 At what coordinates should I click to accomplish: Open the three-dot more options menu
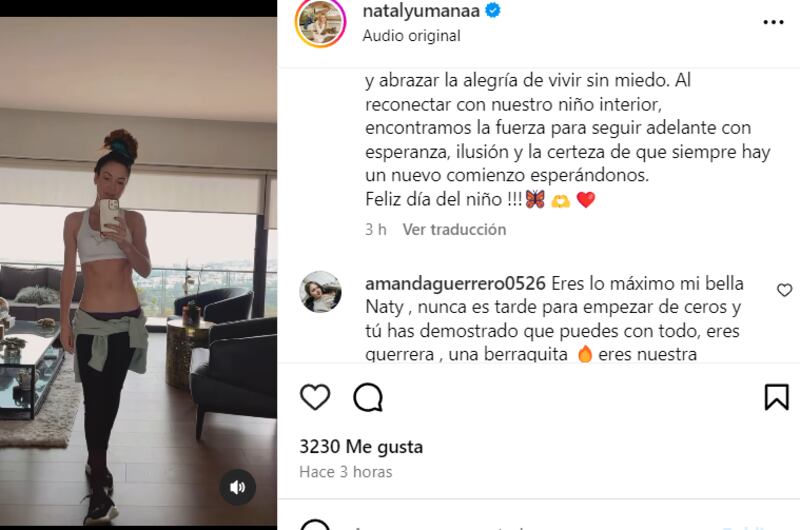[773, 22]
